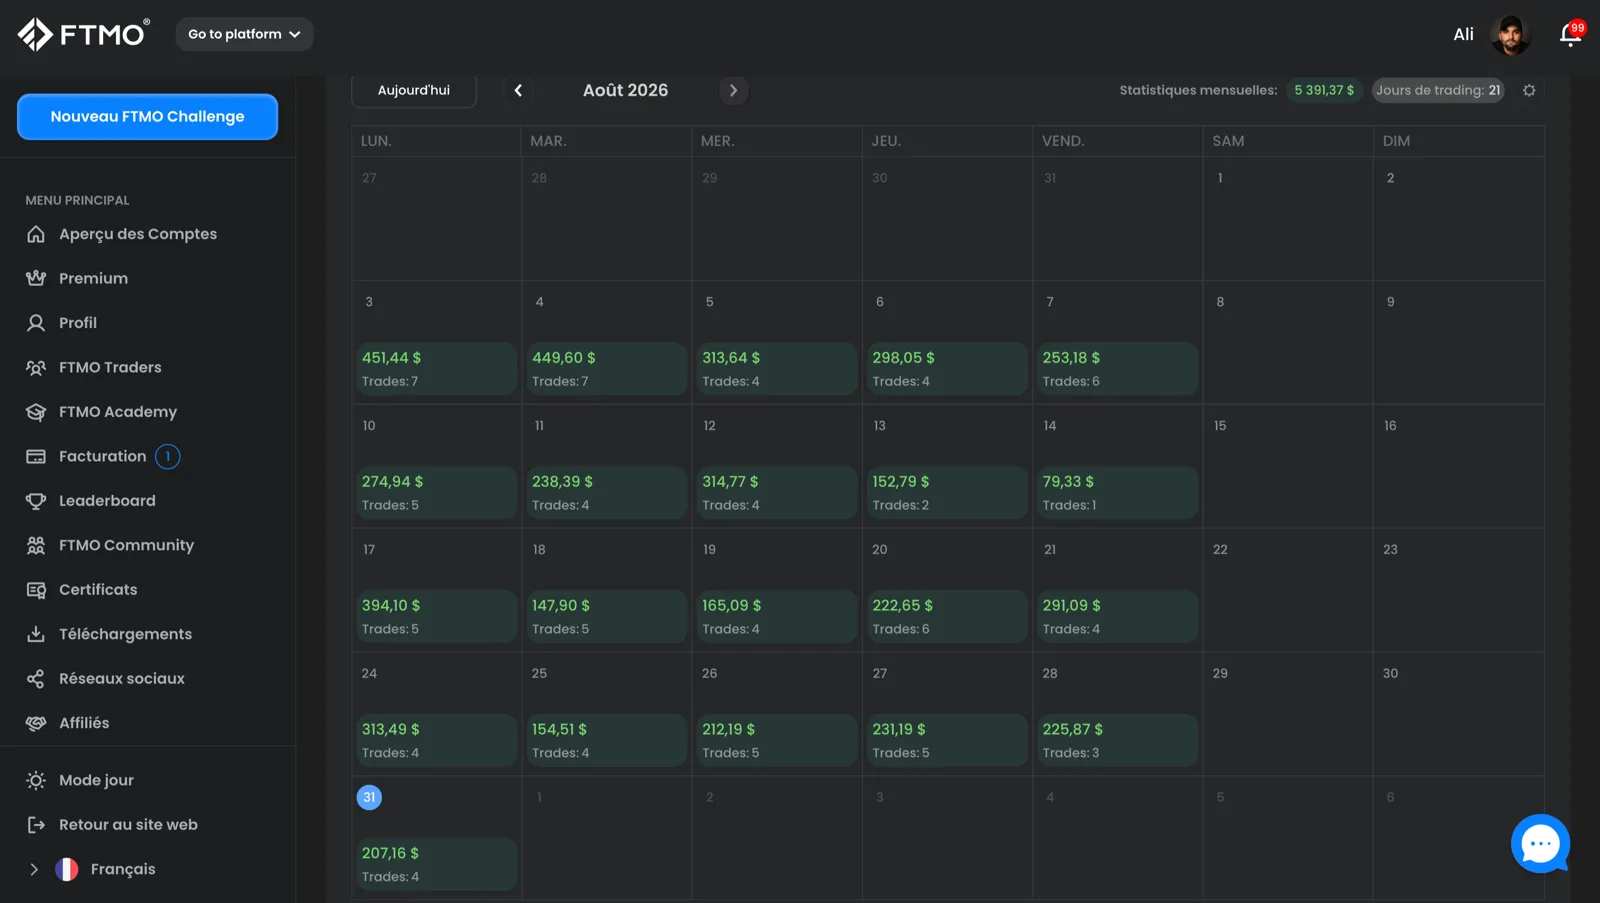The height and width of the screenshot is (903, 1600).
Task: Select the 298,05 $ day entry
Action: pos(947,369)
